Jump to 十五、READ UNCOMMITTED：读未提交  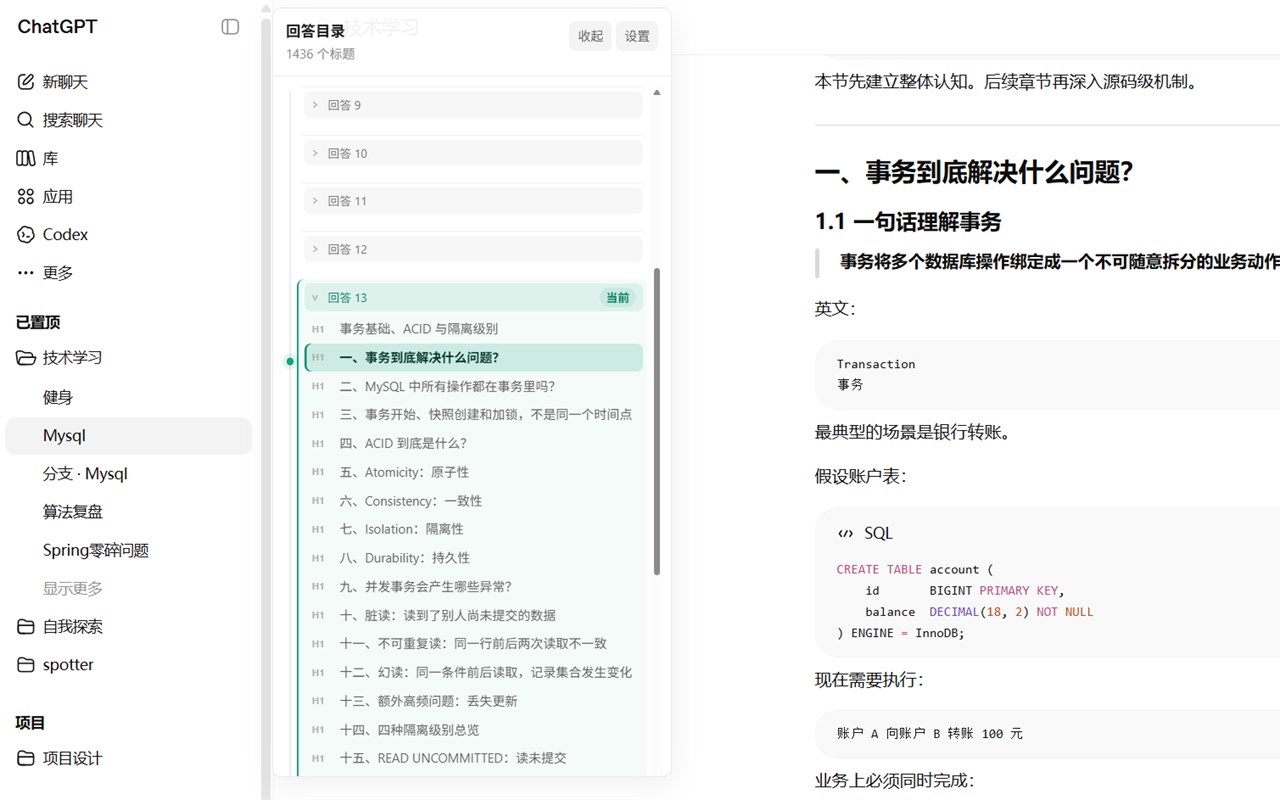tap(474, 758)
